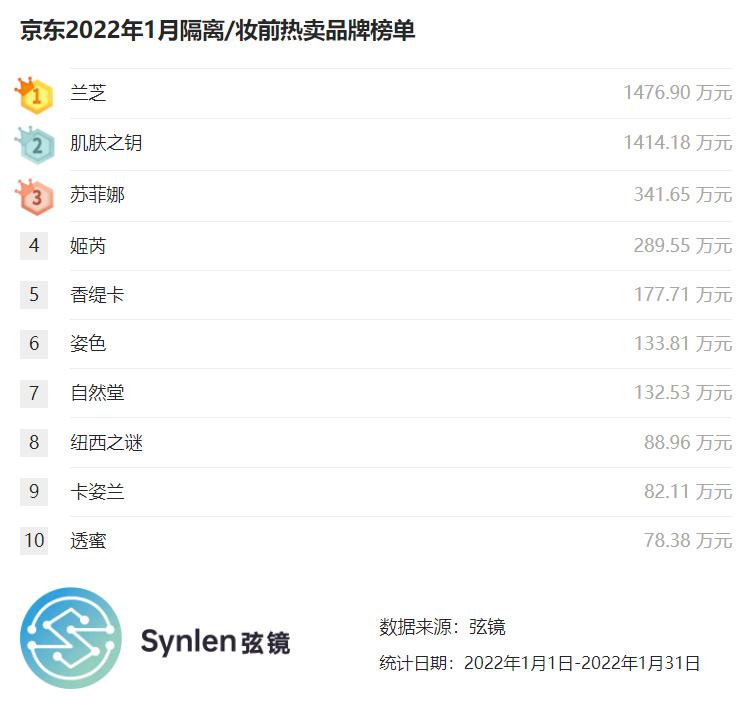Select the brand name 香缇卡

(x=97, y=294)
